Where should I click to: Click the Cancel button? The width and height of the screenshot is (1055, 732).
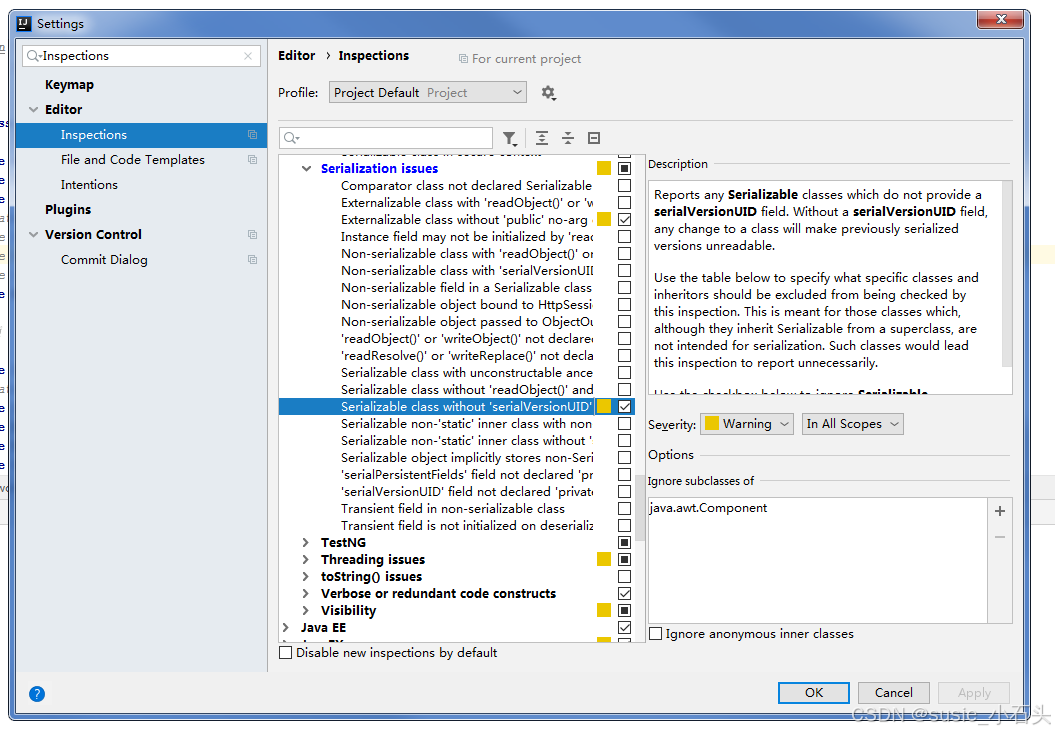893,692
